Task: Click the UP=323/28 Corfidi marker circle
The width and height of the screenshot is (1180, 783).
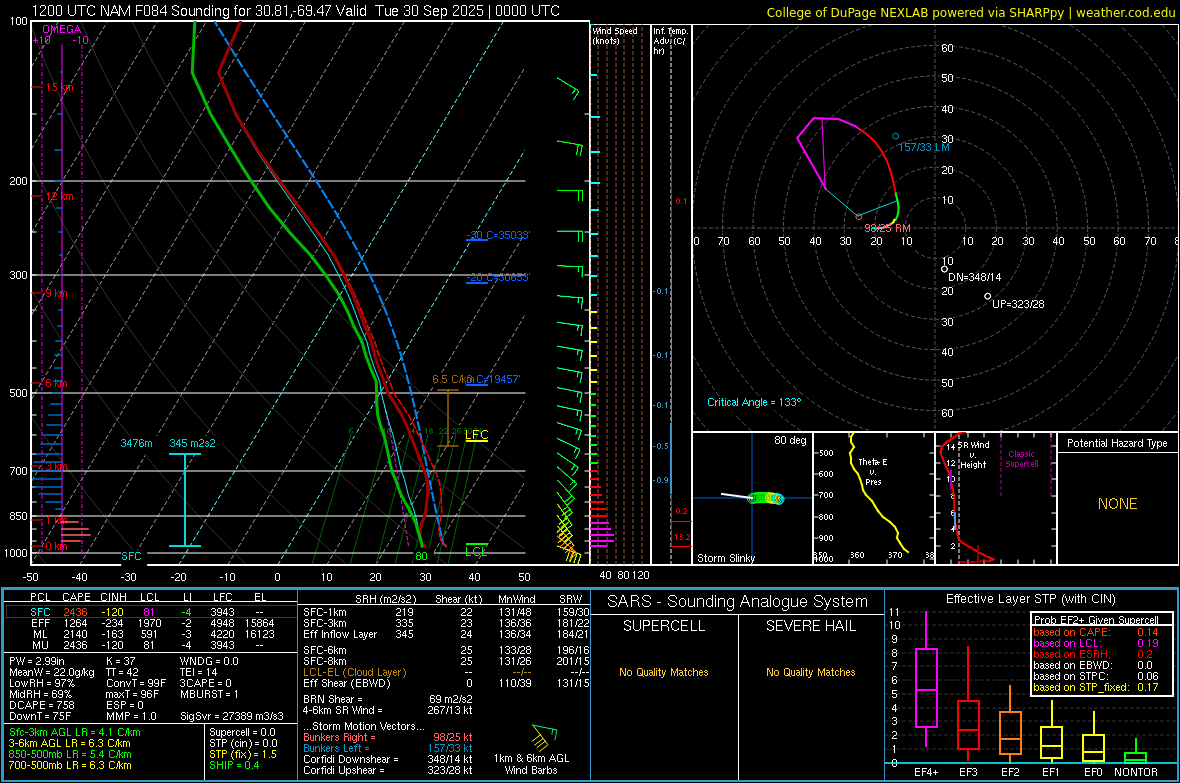Action: point(987,297)
